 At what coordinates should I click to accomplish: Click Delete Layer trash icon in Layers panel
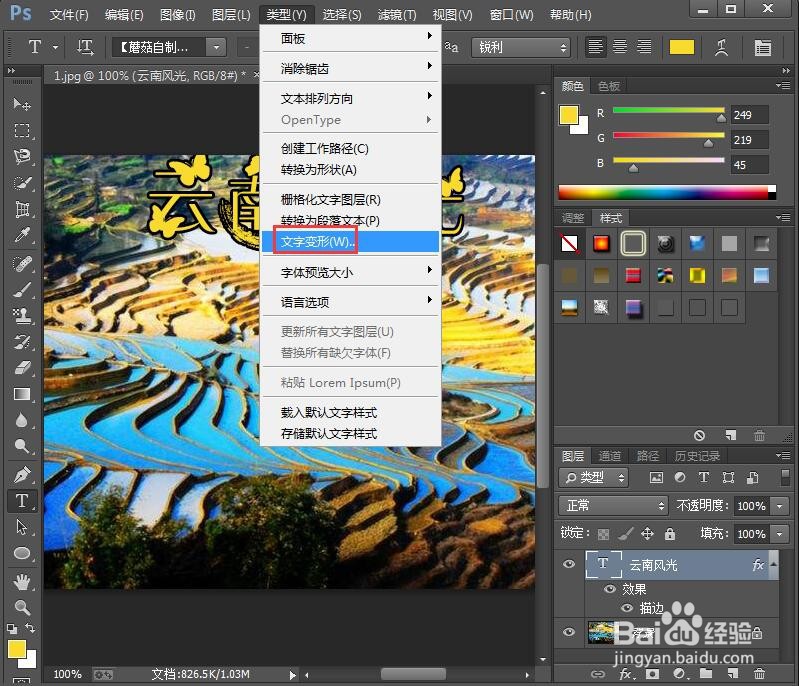click(759, 674)
